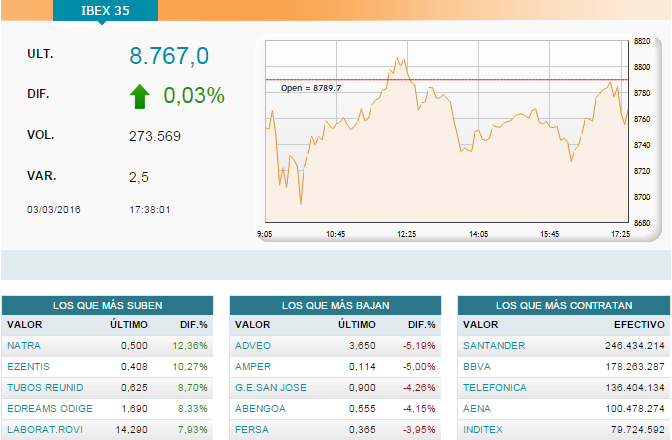Open ADVEO stock link

click(253, 345)
